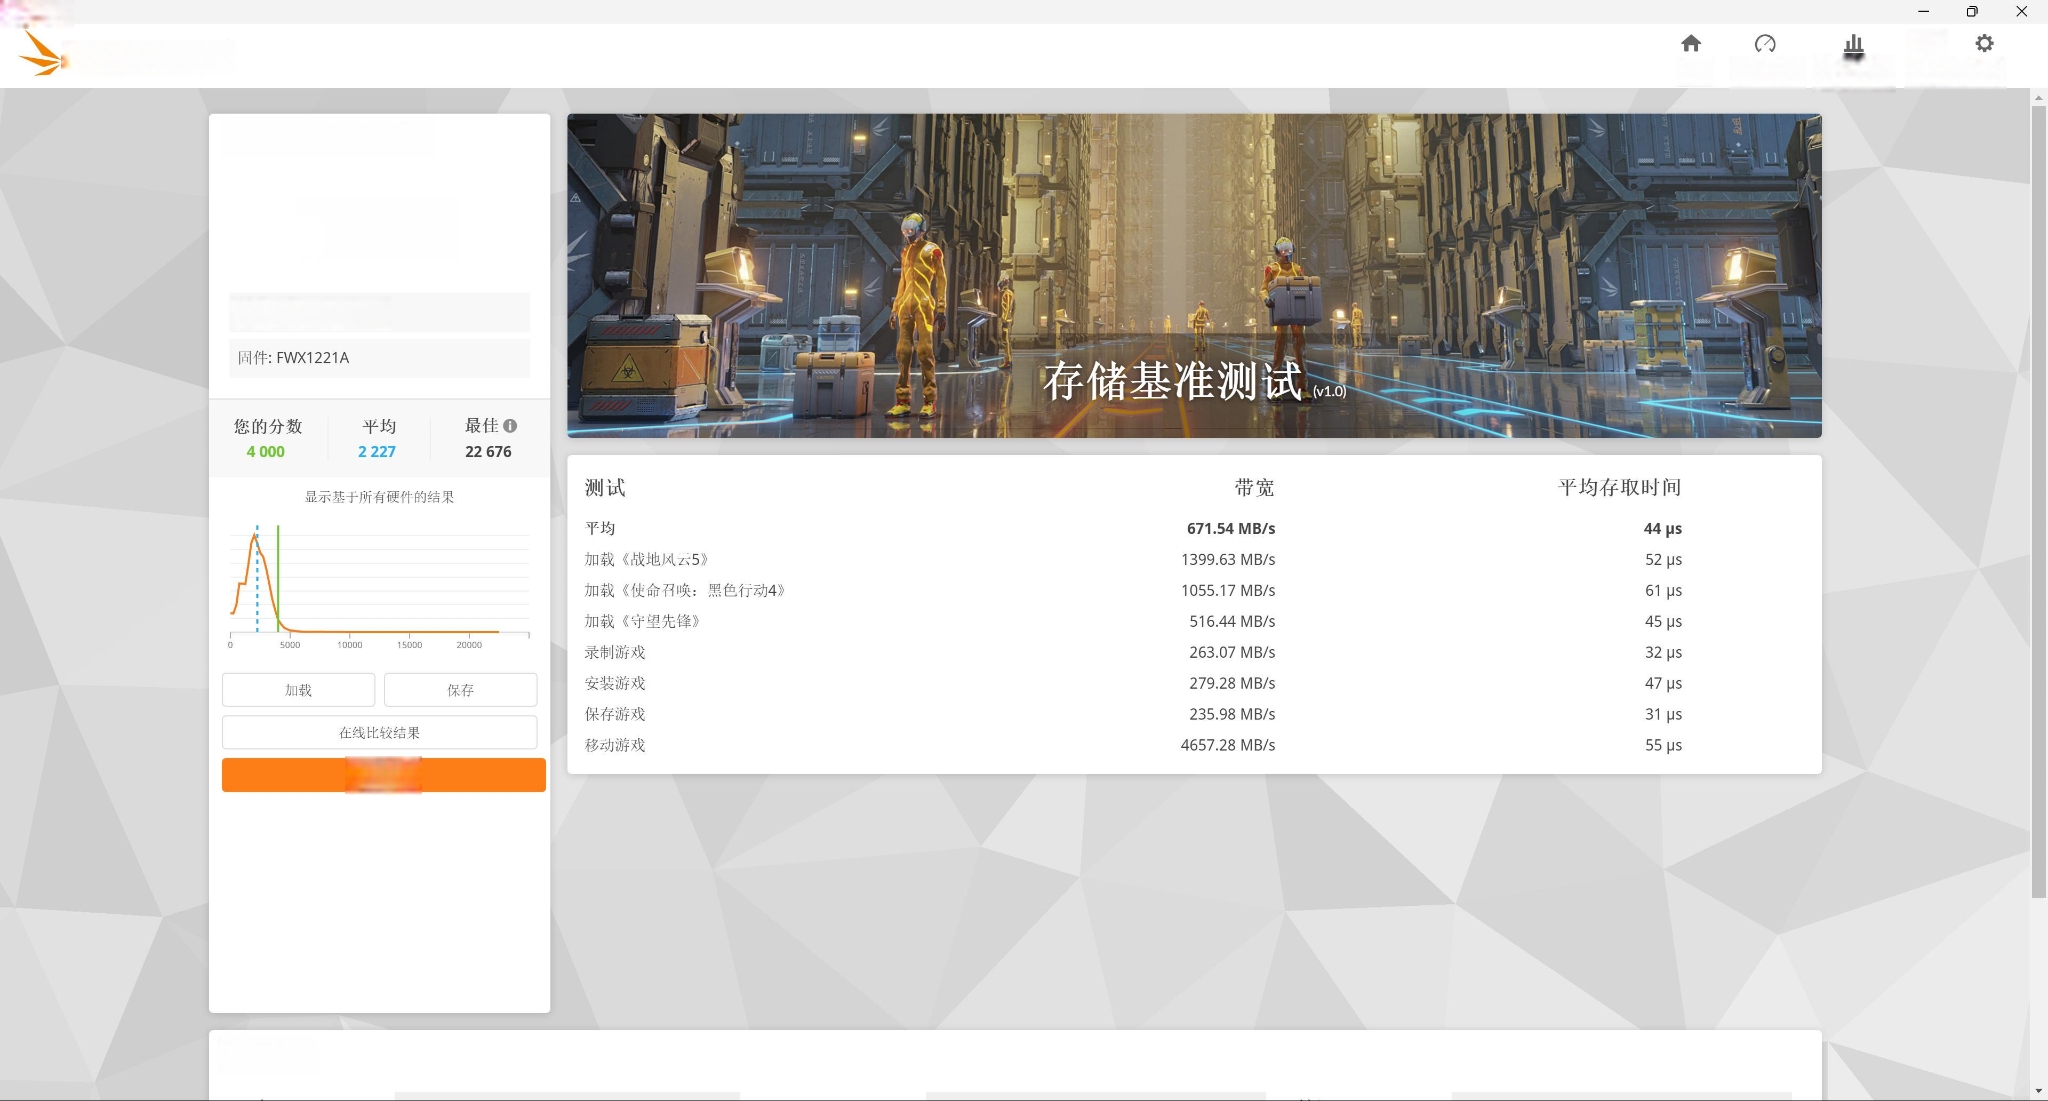2048x1101 pixels.
Task: Click the 测试 column header
Action: tap(605, 488)
